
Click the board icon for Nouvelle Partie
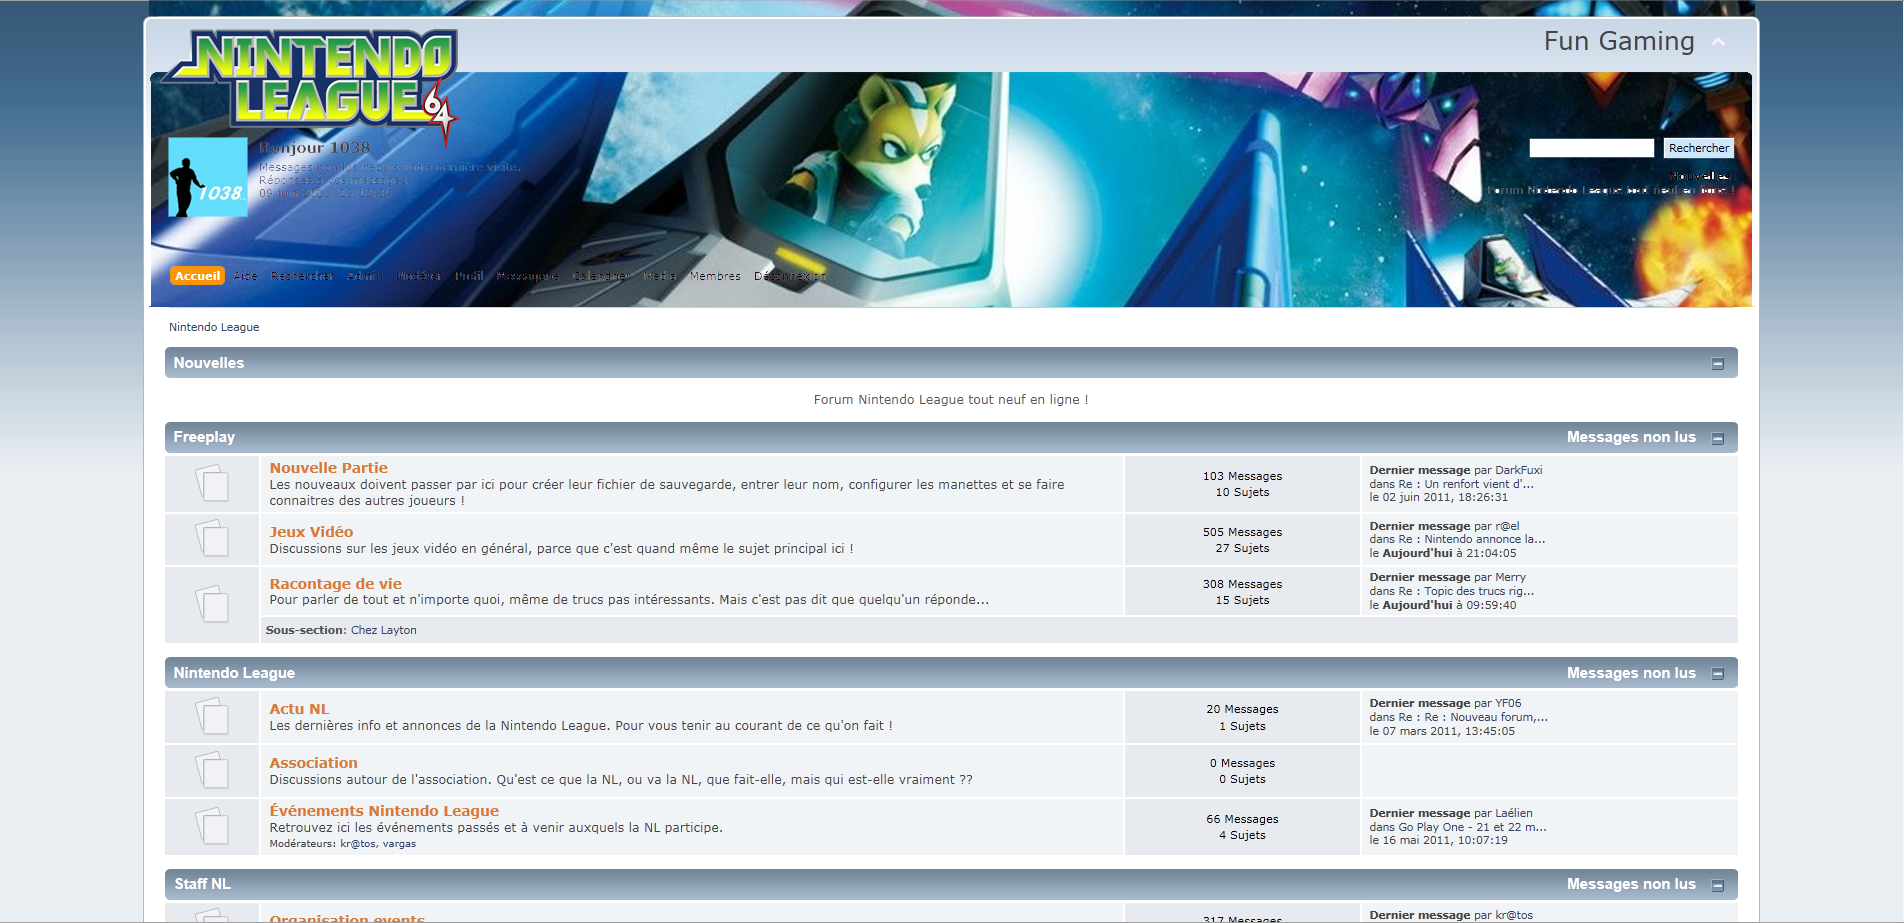coord(211,484)
